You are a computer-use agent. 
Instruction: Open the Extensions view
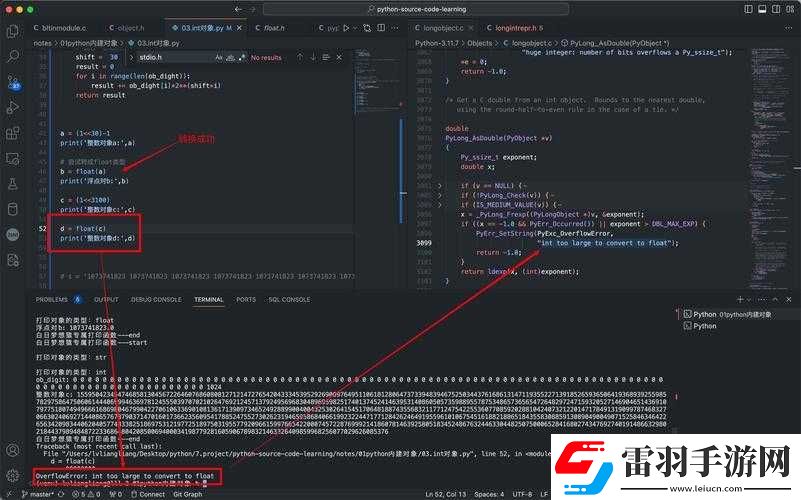pos(13,133)
